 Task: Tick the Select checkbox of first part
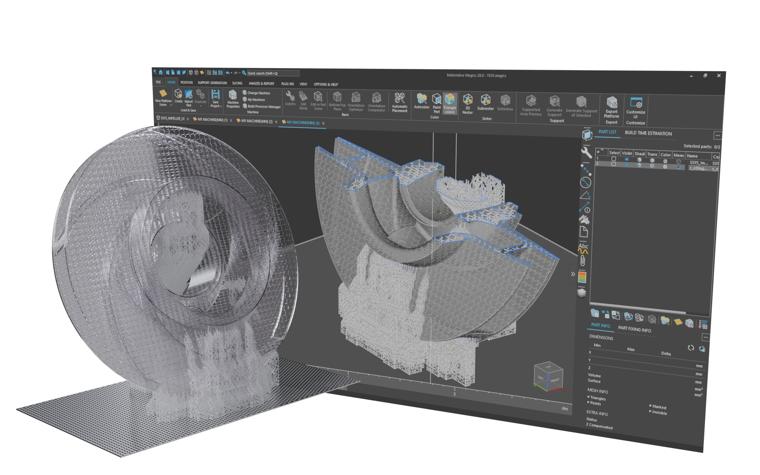pyautogui.click(x=613, y=160)
